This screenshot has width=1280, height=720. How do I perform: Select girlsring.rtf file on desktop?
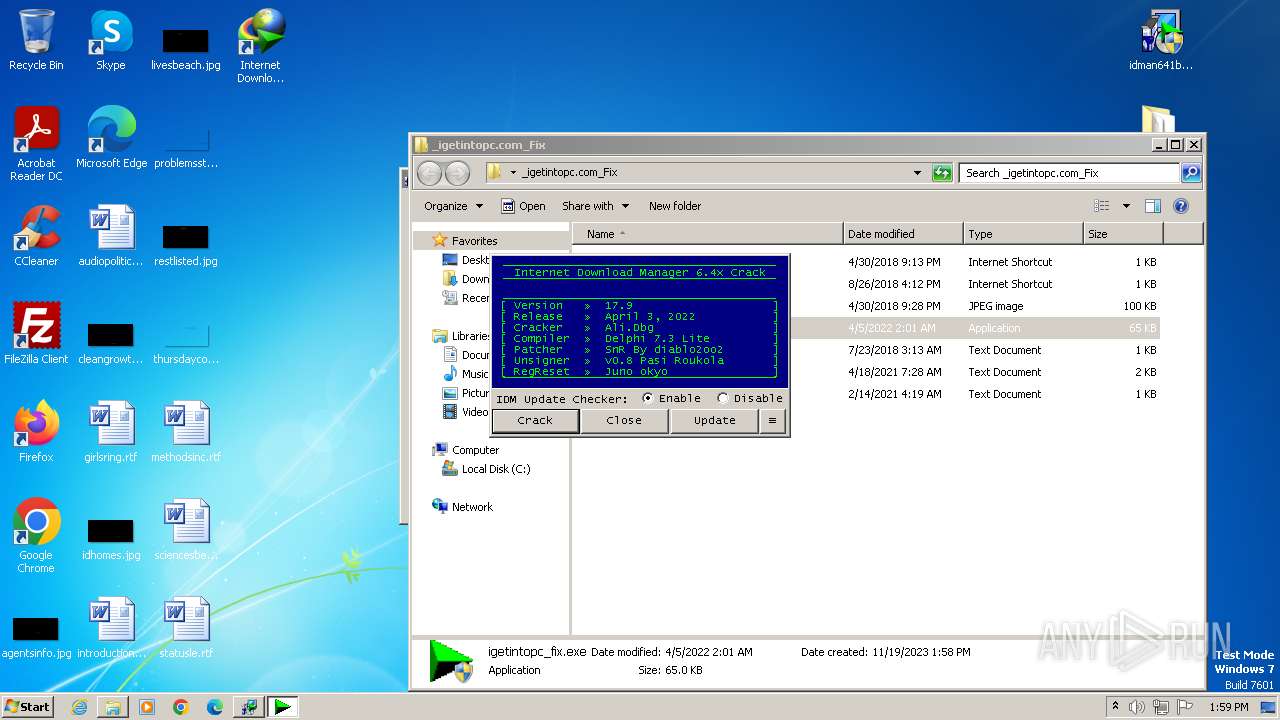point(111,432)
